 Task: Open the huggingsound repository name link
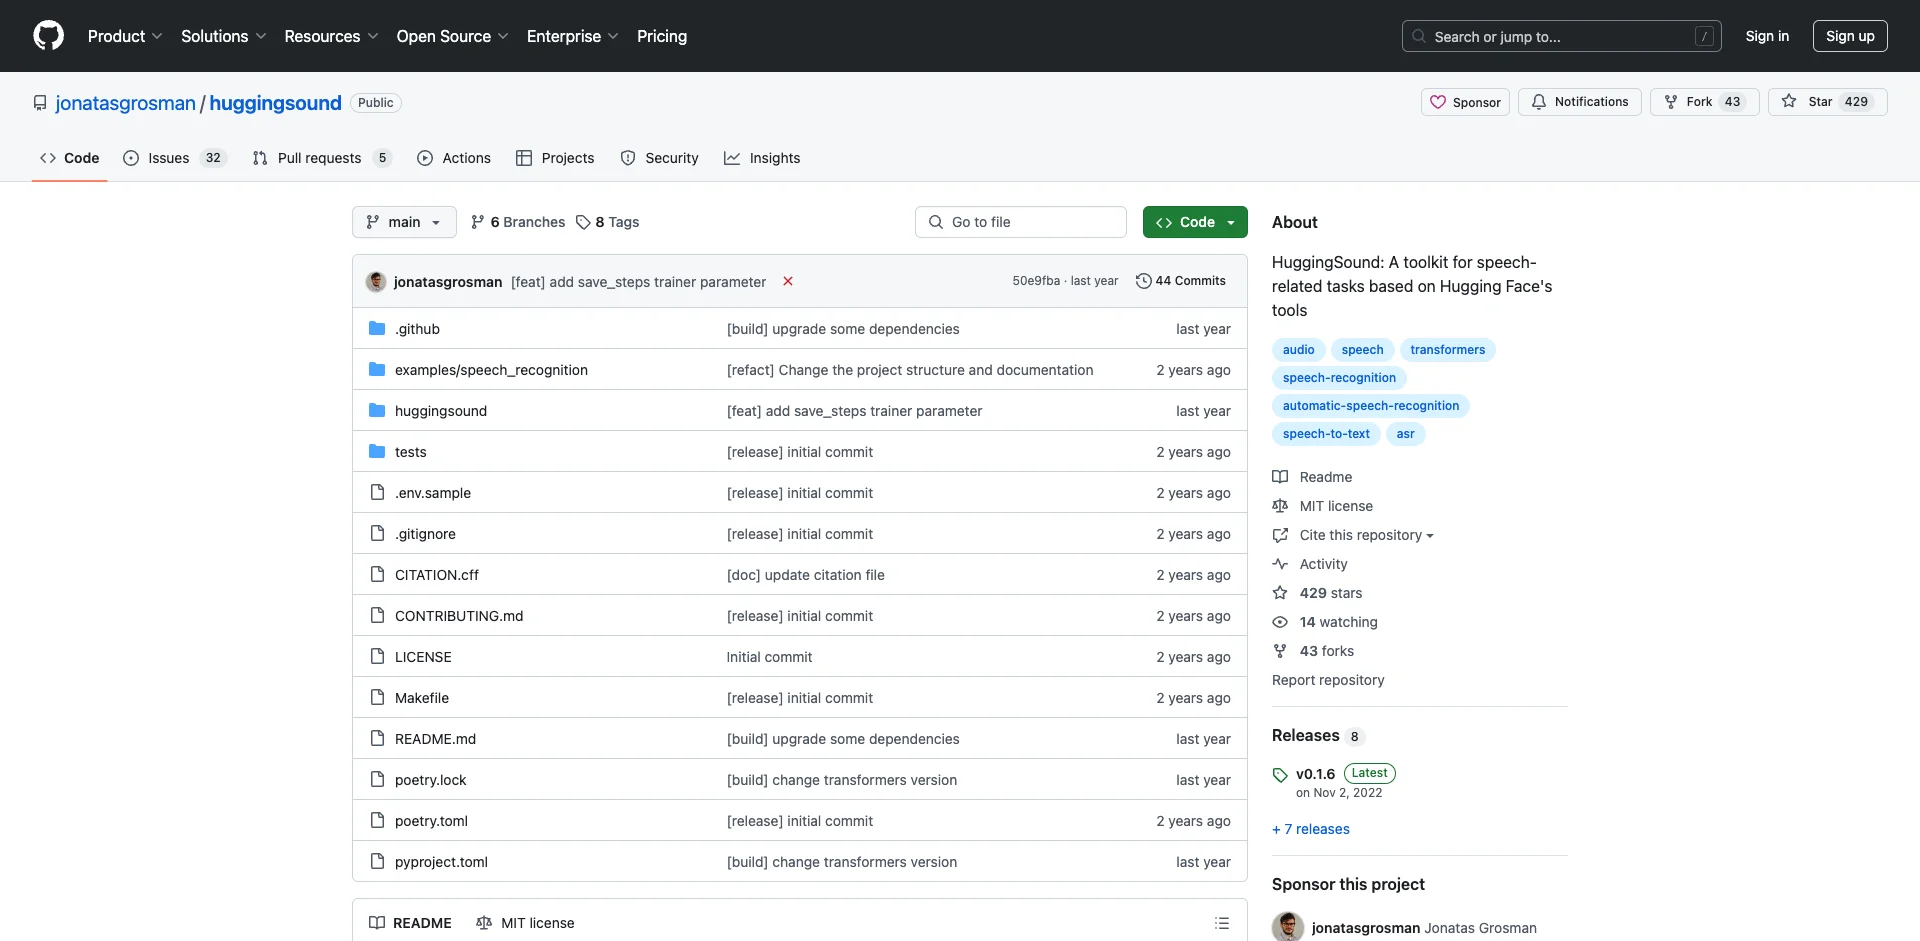tap(275, 103)
